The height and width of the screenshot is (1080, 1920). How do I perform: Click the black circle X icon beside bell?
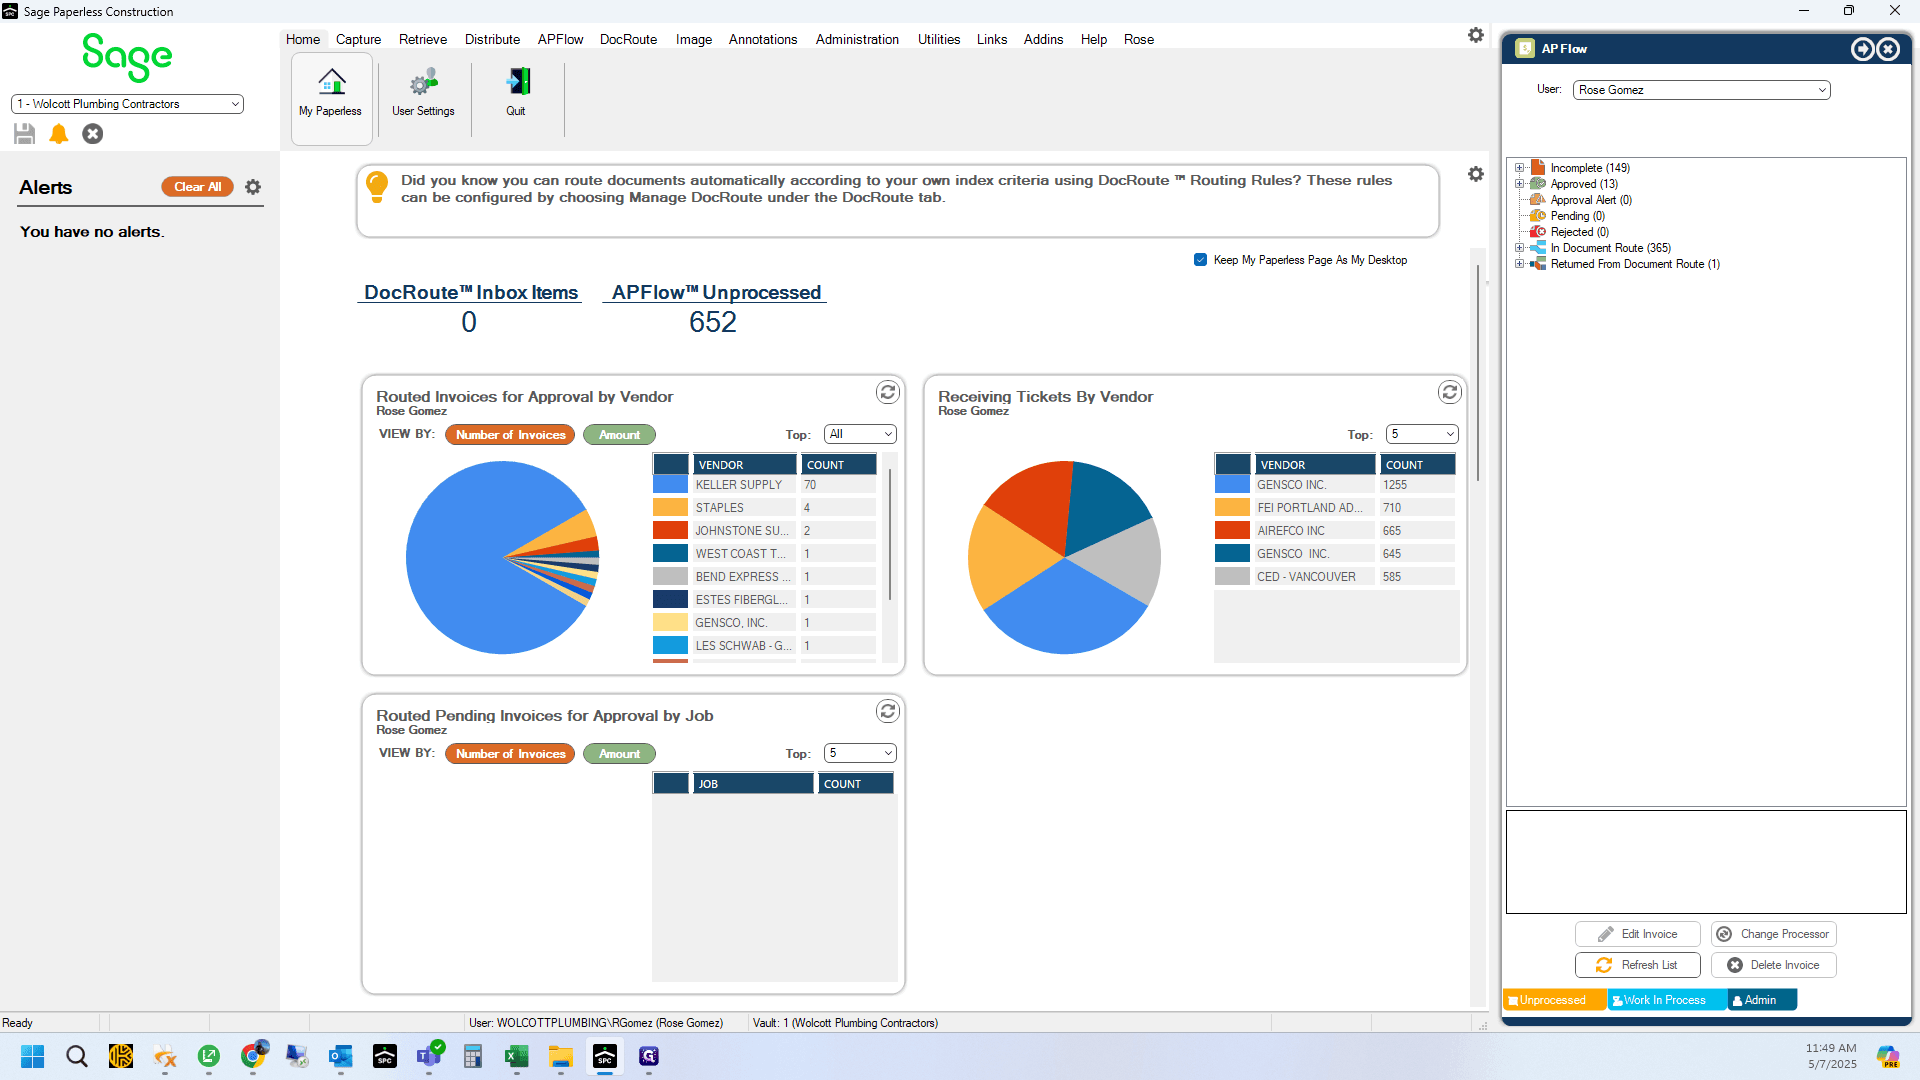[93, 133]
